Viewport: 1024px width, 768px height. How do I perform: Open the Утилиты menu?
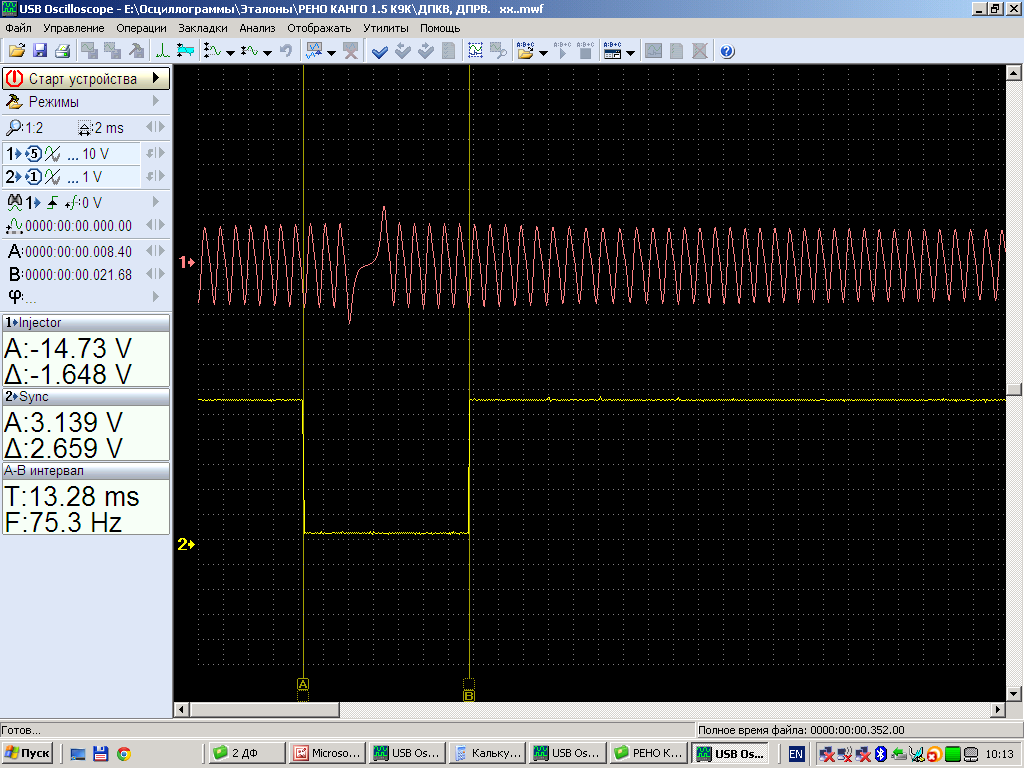(385, 28)
